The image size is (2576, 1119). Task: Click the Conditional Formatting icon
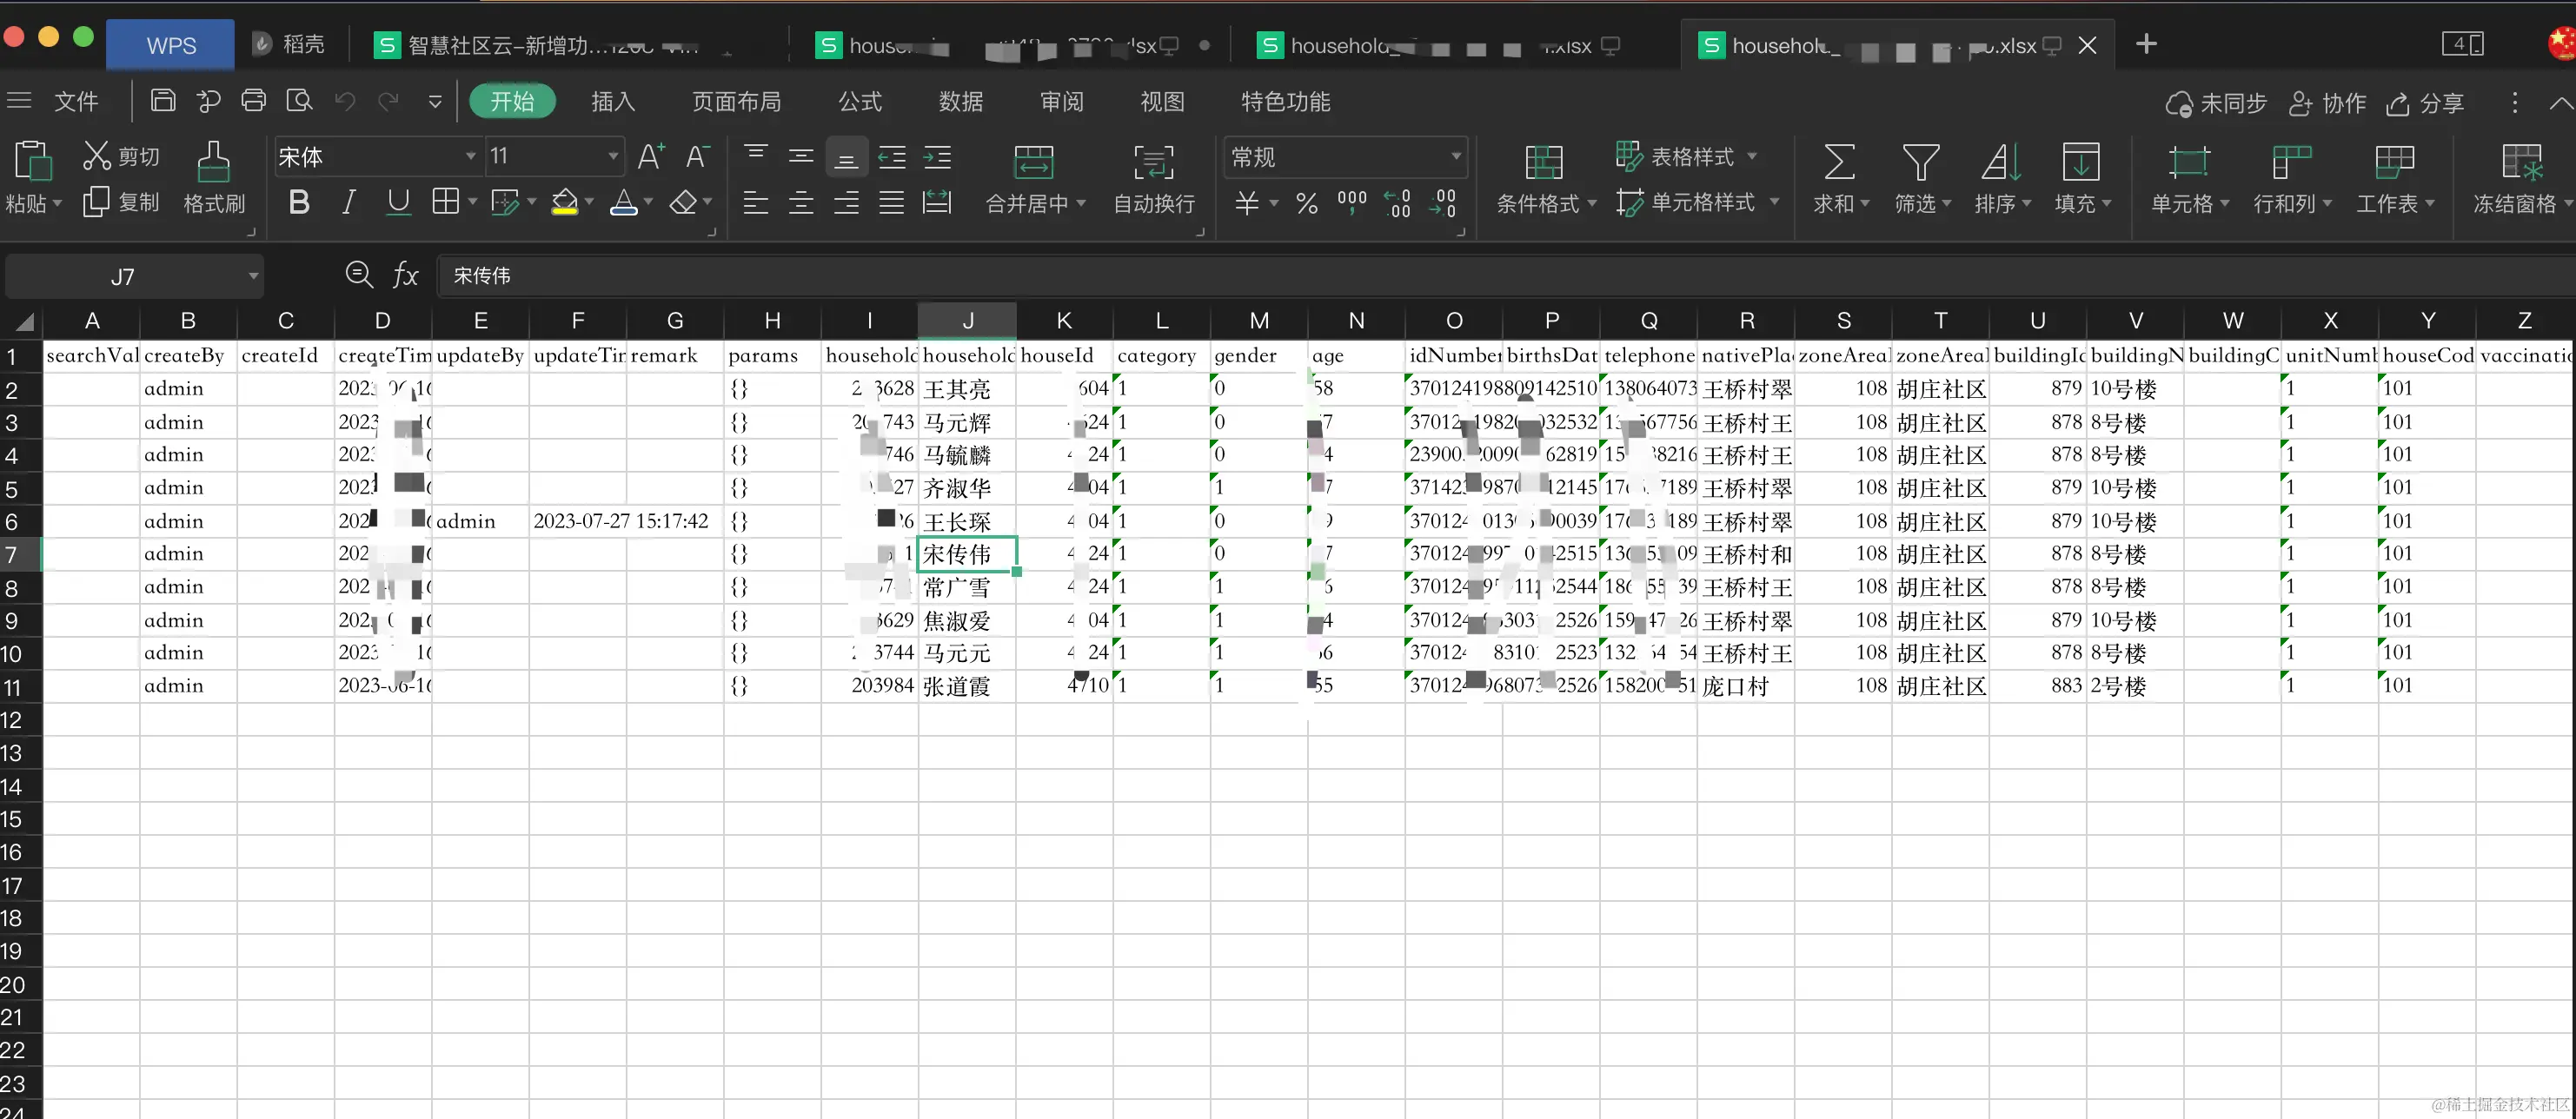pyautogui.click(x=1543, y=162)
